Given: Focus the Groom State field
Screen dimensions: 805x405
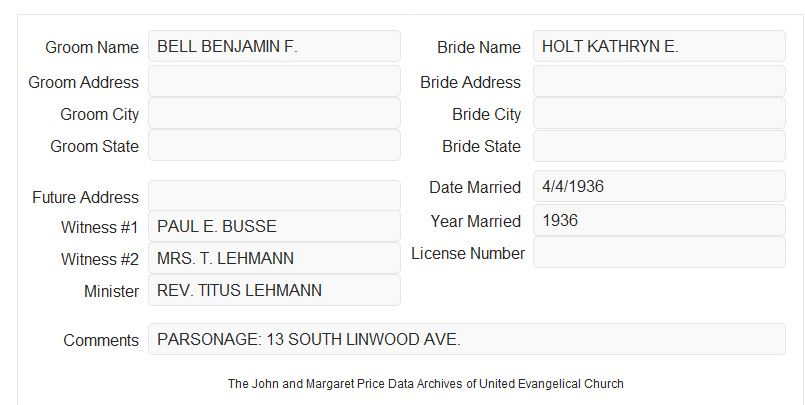Looking at the screenshot, I should click(x=274, y=145).
